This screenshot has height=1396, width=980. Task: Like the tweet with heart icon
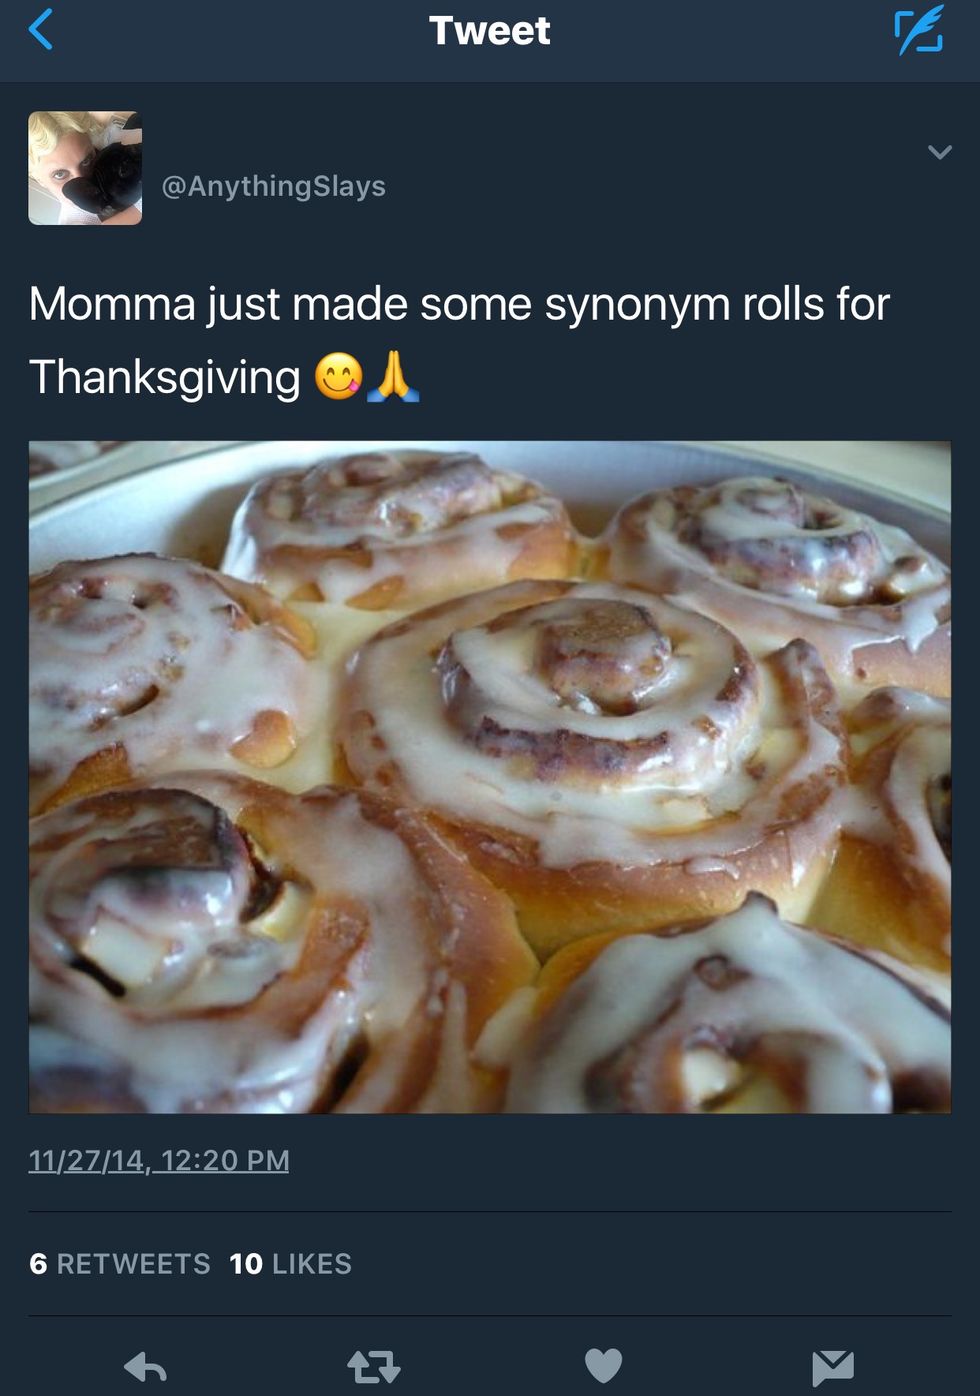[x=603, y=1366]
